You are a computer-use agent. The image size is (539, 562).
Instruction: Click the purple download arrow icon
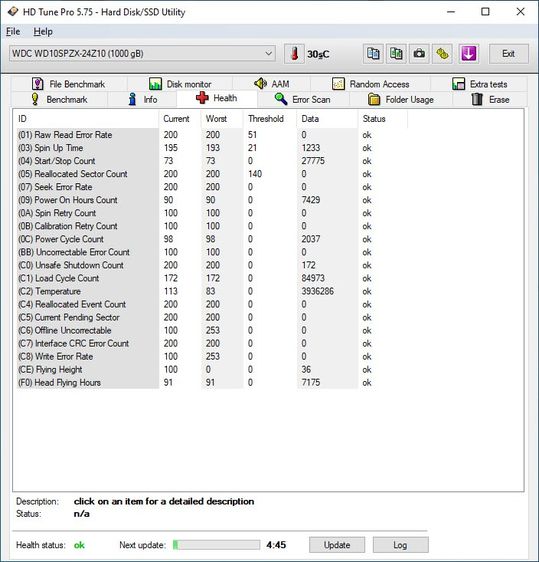pos(469,54)
